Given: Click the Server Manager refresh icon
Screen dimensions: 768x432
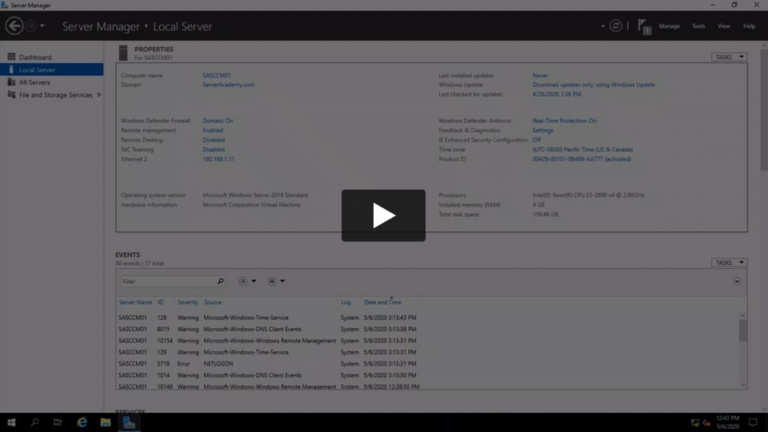Looking at the screenshot, I should (x=616, y=26).
